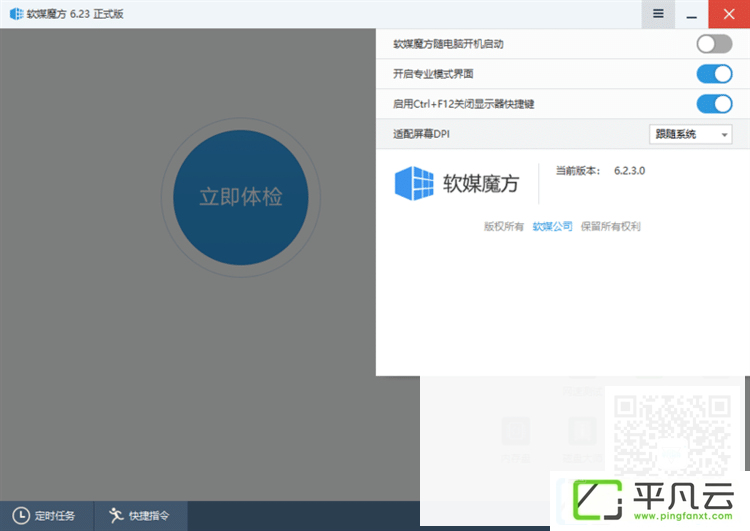This screenshot has width=750, height=531.
Task: Open the 软媒公司 link
Action: (552, 226)
